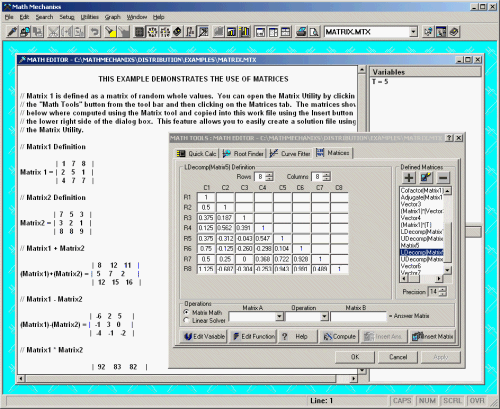Open the Setup menu
Viewport: 500px width, 409px height.
(x=67, y=17)
